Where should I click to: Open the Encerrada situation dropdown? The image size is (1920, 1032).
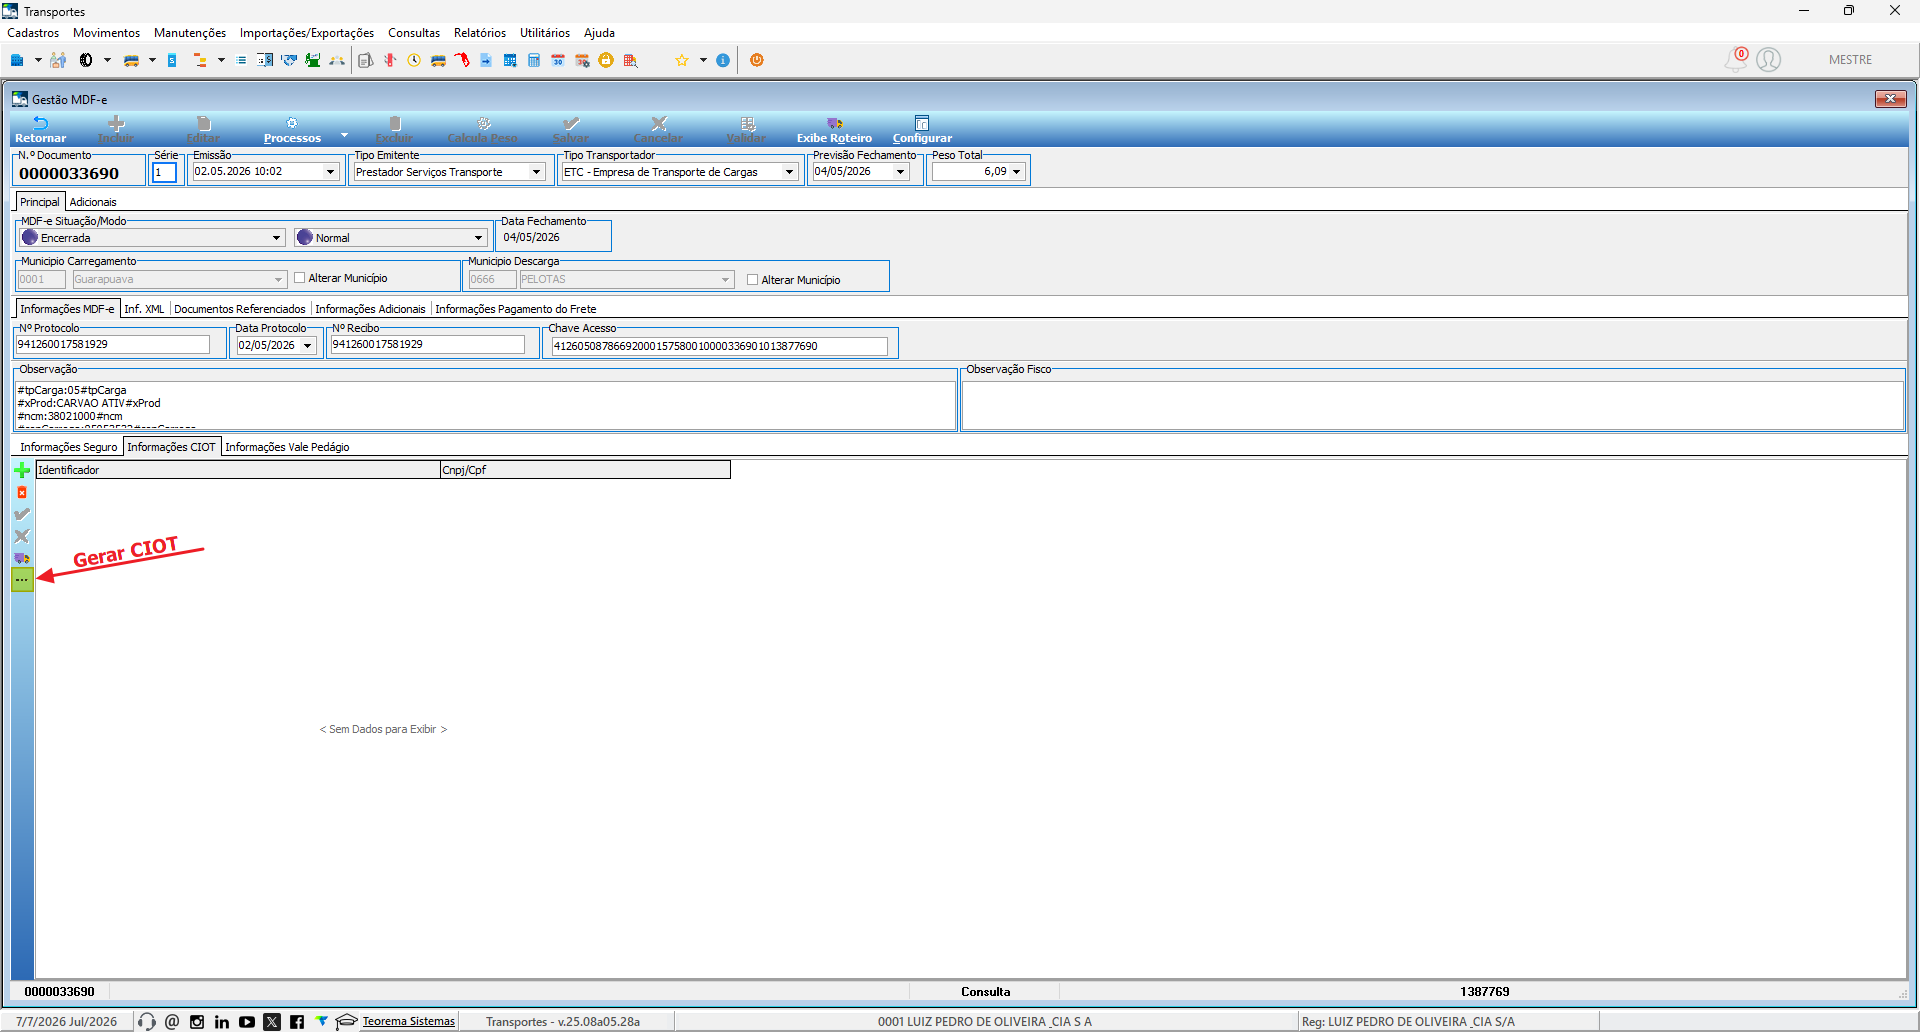[277, 238]
